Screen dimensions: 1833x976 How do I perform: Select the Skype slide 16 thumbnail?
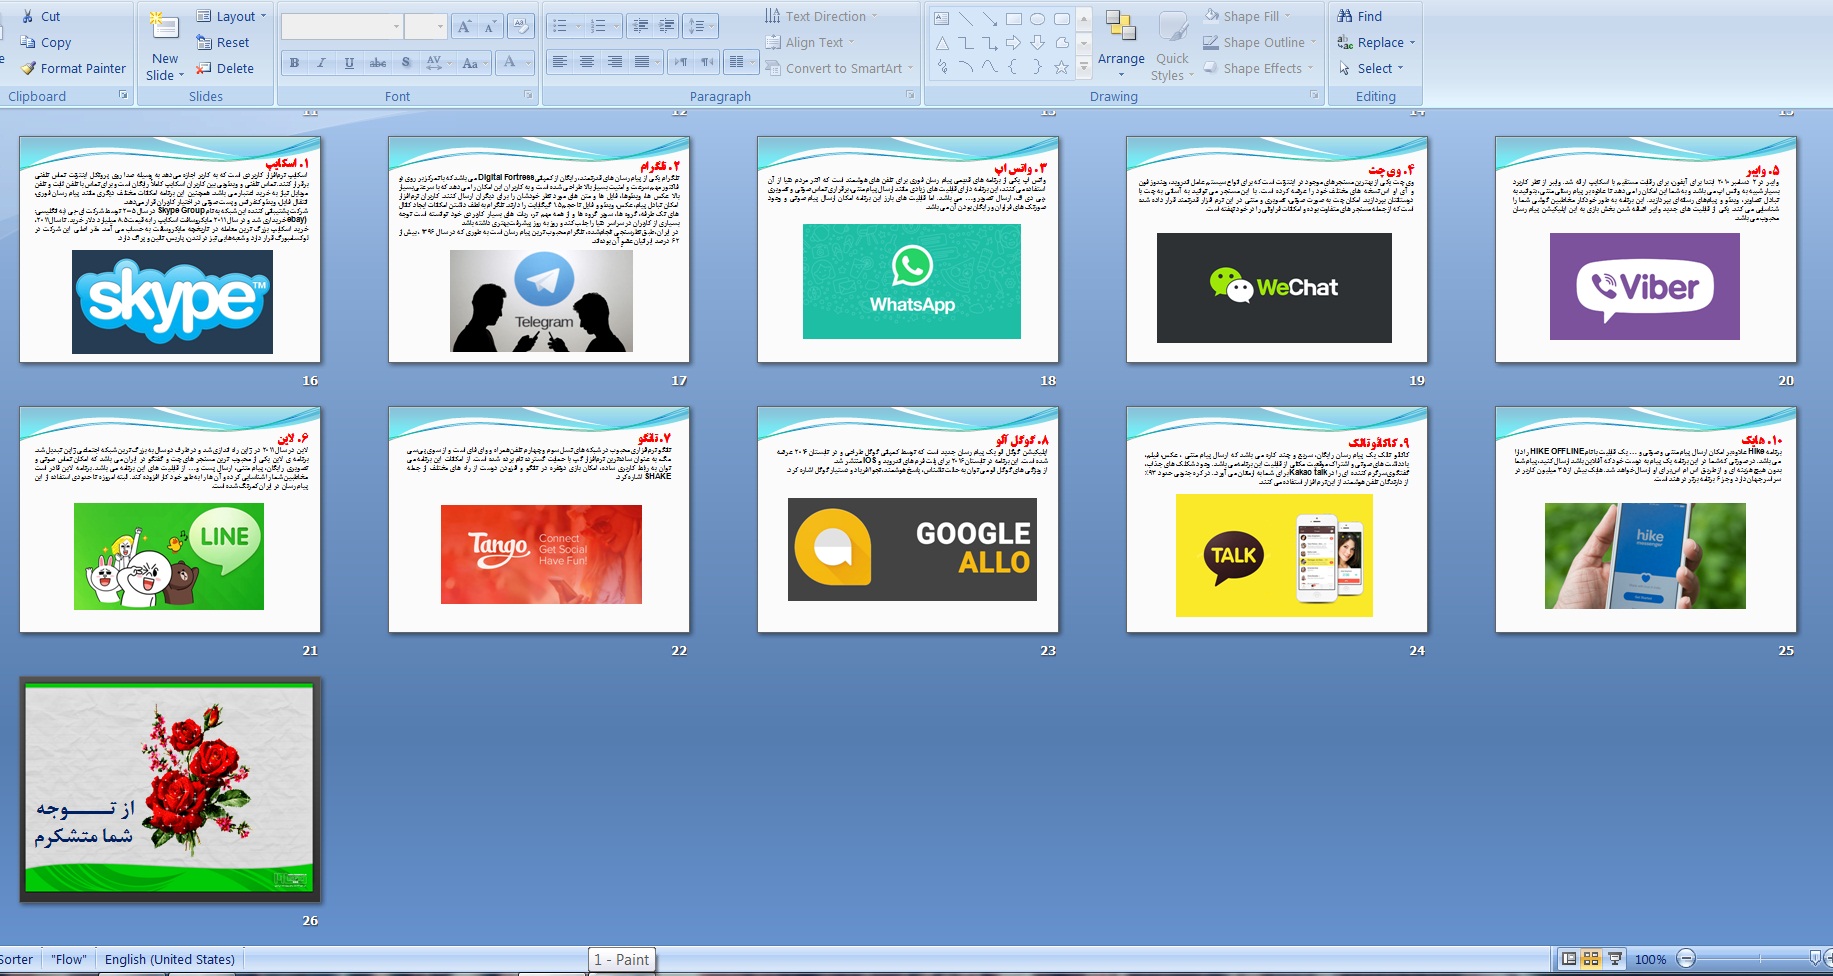click(170, 250)
